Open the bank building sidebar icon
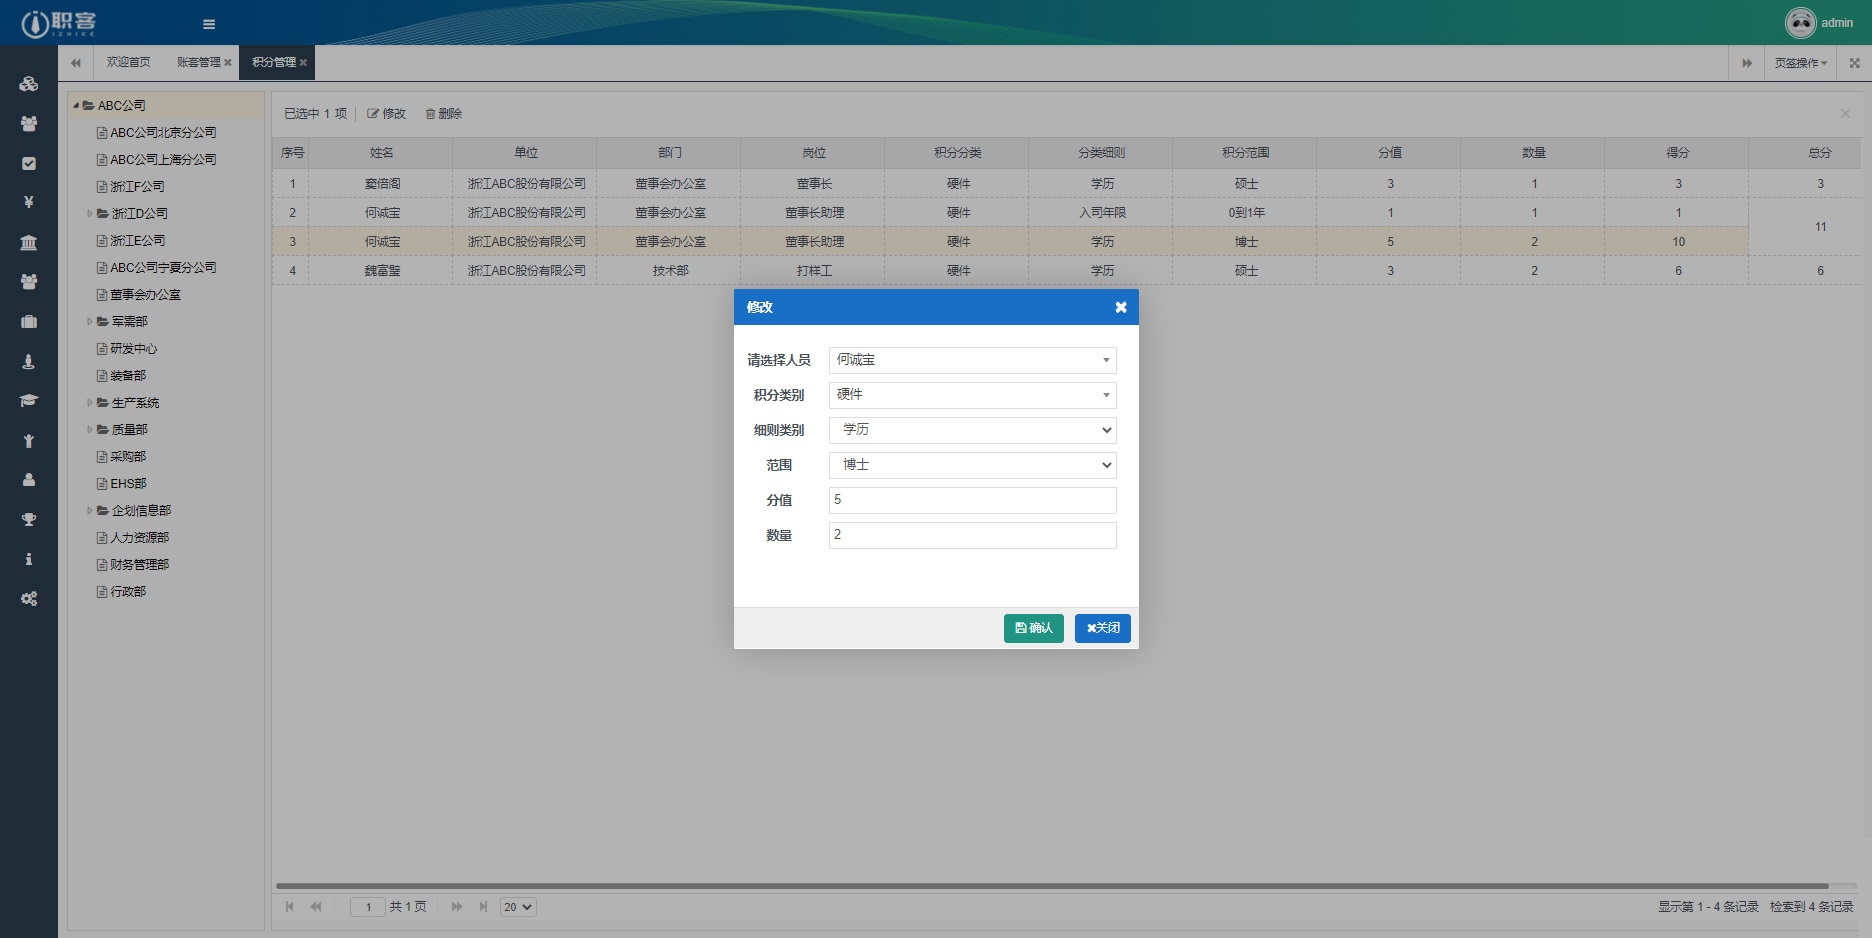 tap(29, 242)
